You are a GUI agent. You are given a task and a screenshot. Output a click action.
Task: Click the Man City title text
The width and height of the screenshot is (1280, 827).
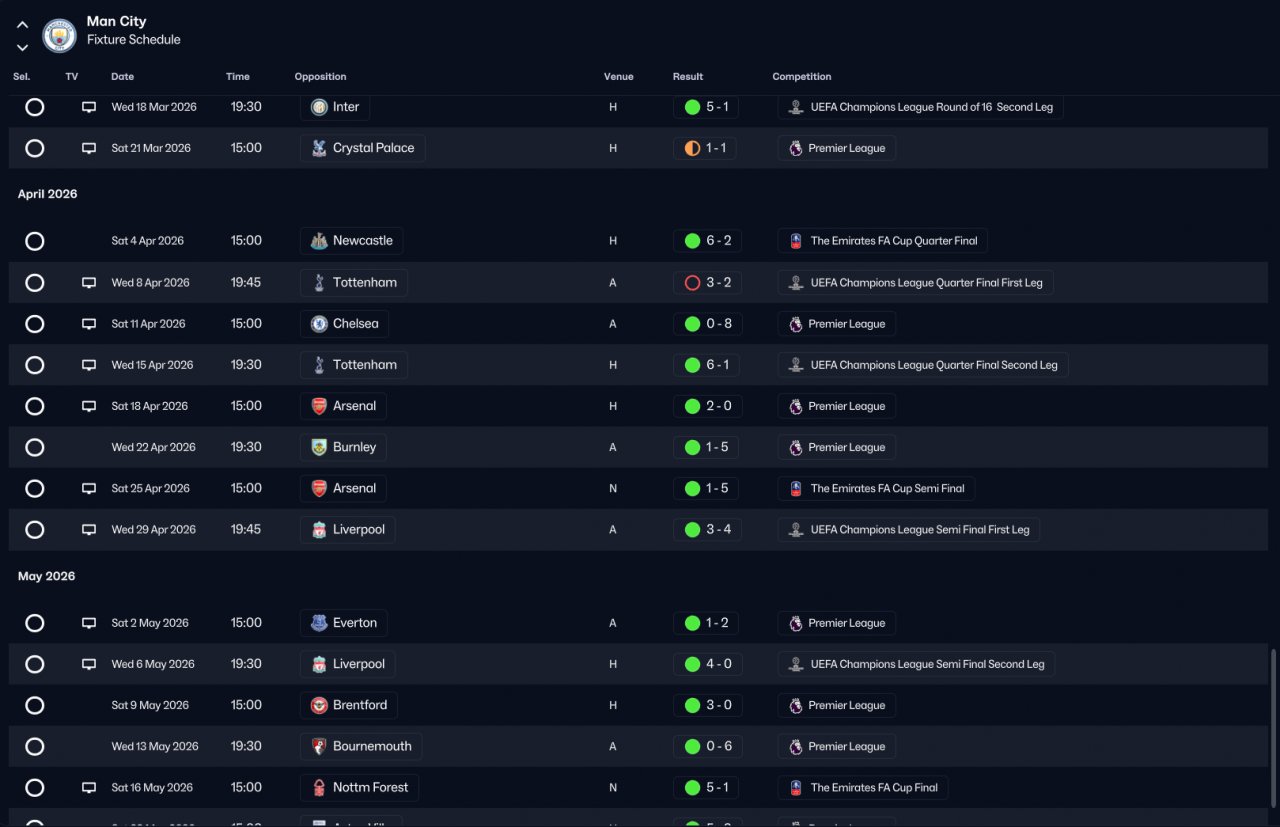[116, 21]
